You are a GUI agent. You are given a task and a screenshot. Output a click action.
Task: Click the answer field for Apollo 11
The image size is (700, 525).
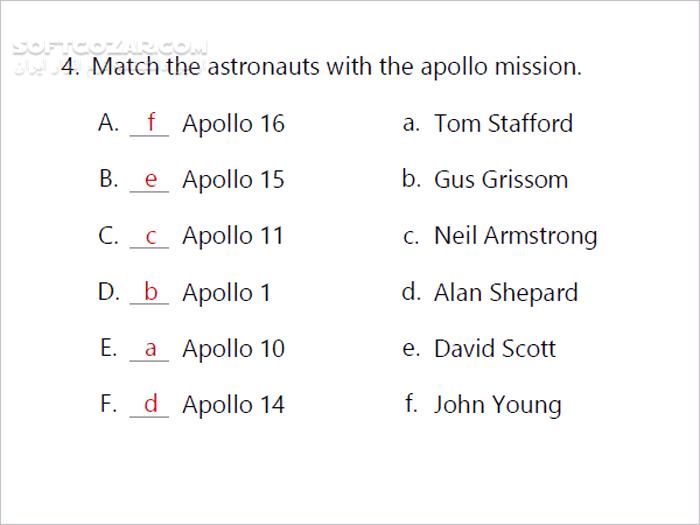coord(149,236)
